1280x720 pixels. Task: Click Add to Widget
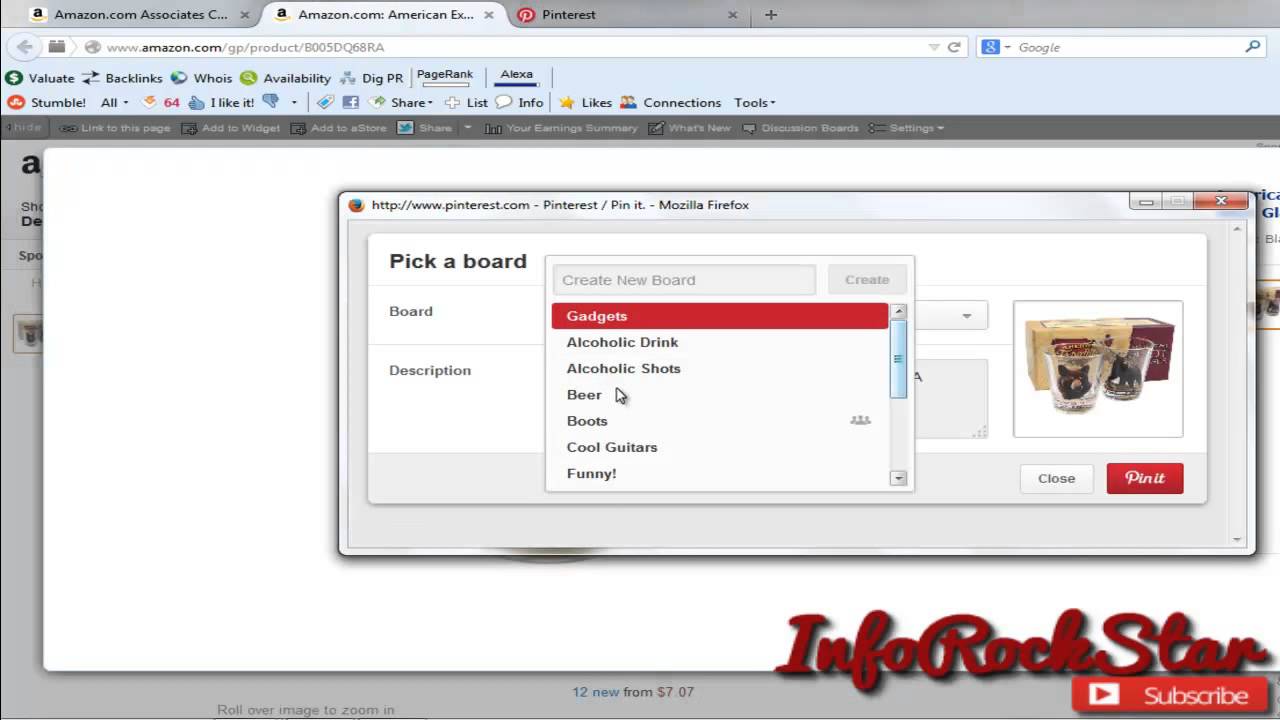coord(231,128)
